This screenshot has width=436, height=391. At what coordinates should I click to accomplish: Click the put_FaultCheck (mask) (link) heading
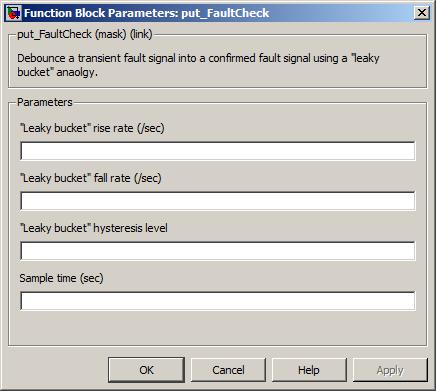pyautogui.click(x=85, y=34)
